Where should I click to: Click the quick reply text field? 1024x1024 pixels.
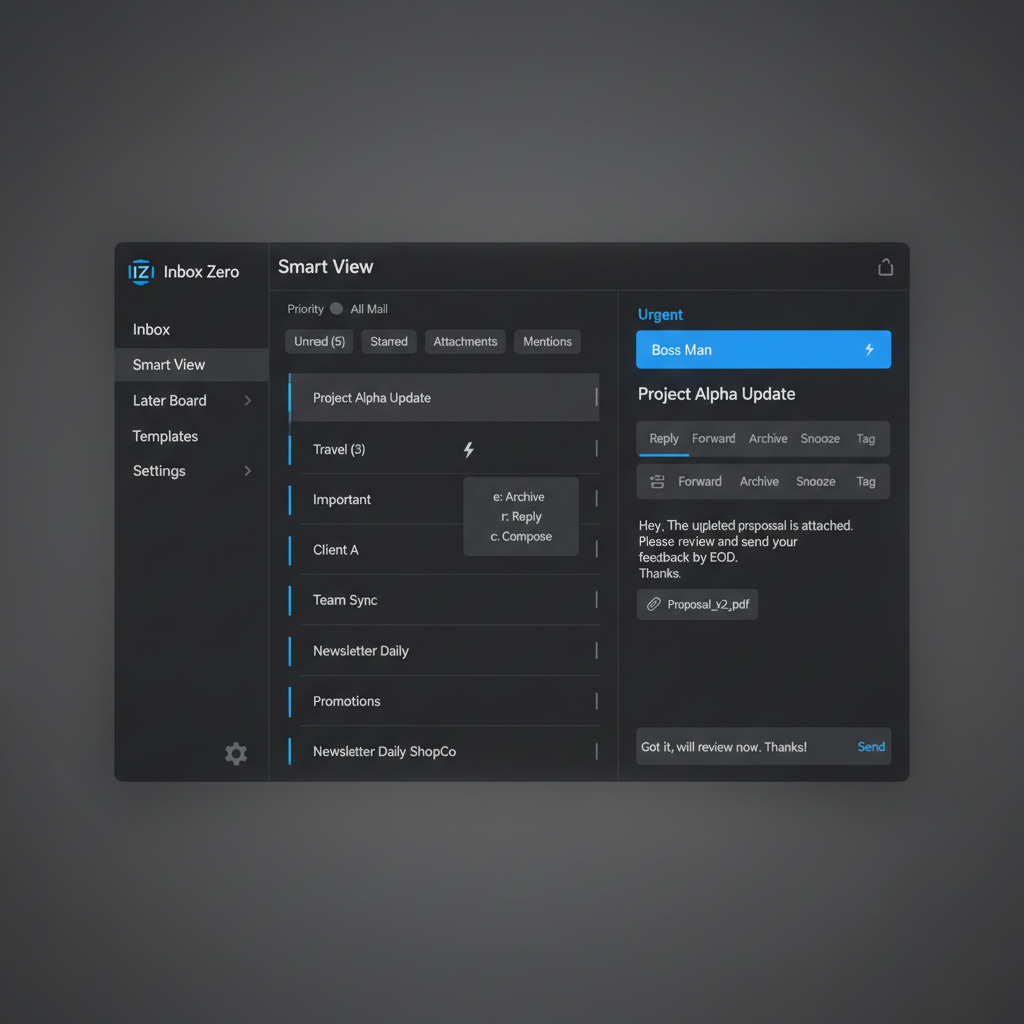click(x=740, y=747)
